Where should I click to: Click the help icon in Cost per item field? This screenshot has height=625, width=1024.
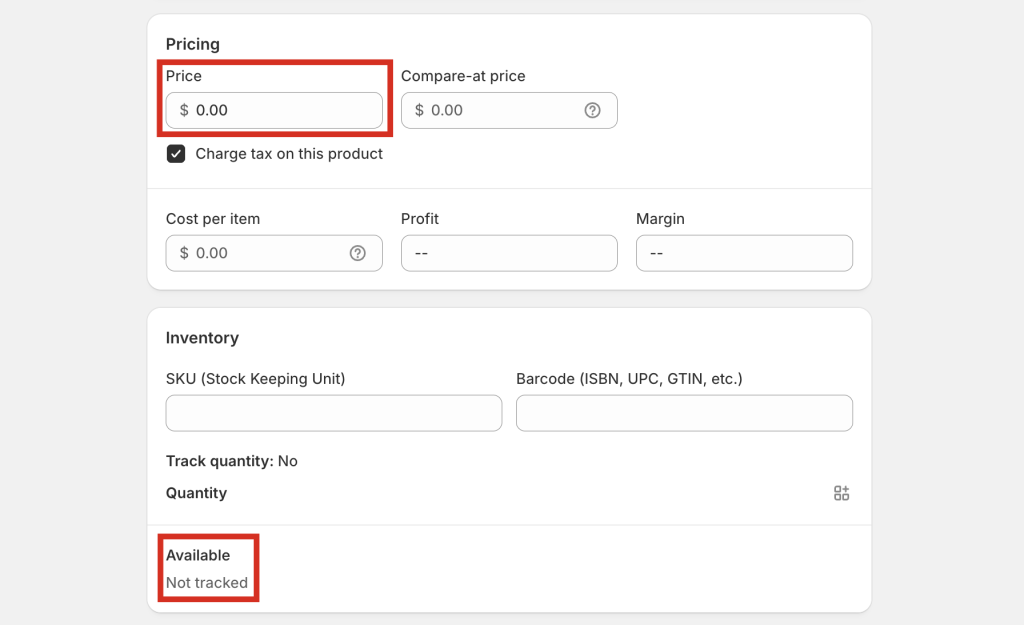[357, 253]
